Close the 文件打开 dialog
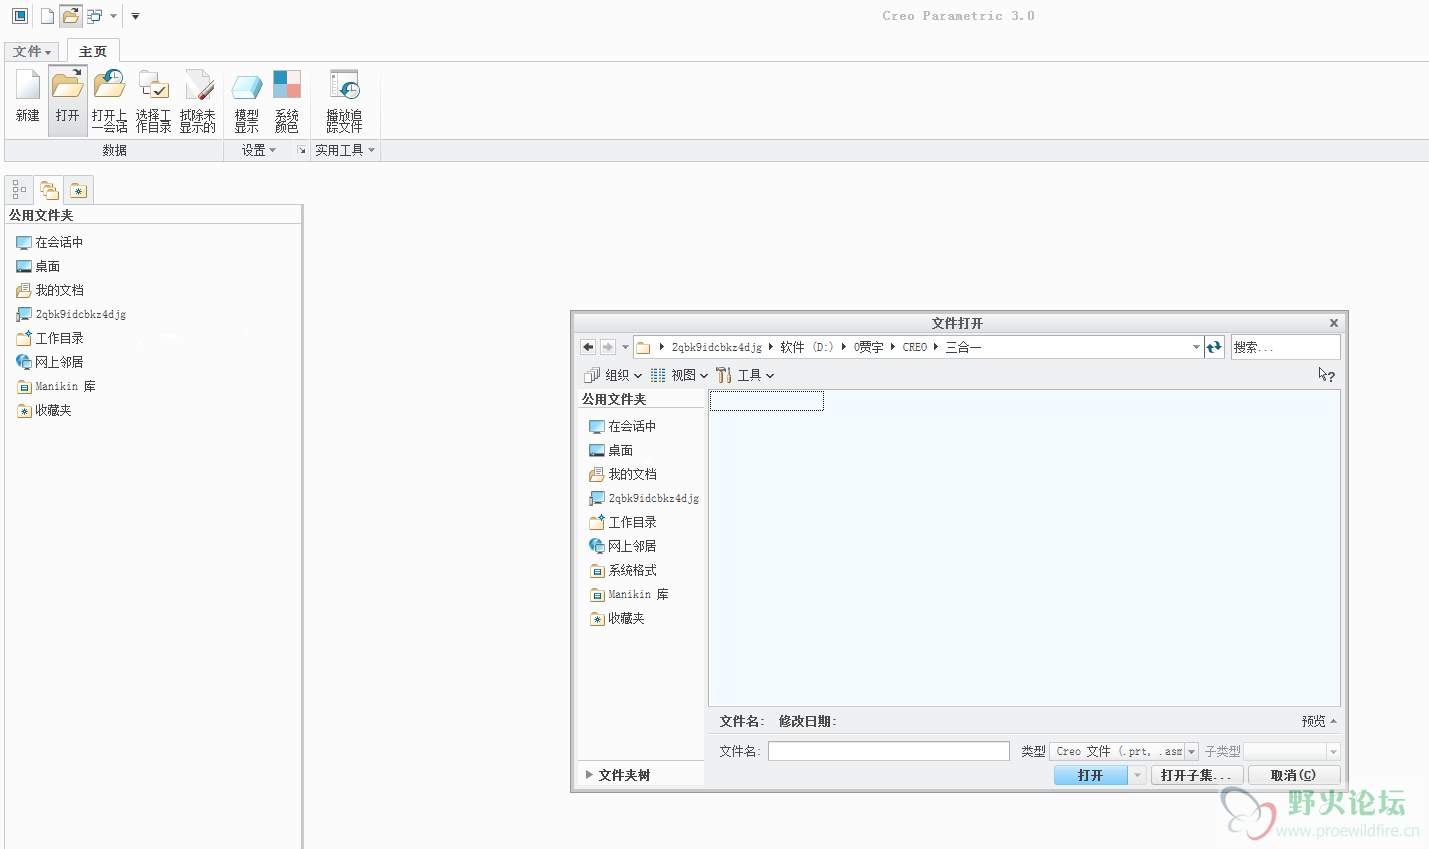The image size is (1429, 849). [1333, 323]
